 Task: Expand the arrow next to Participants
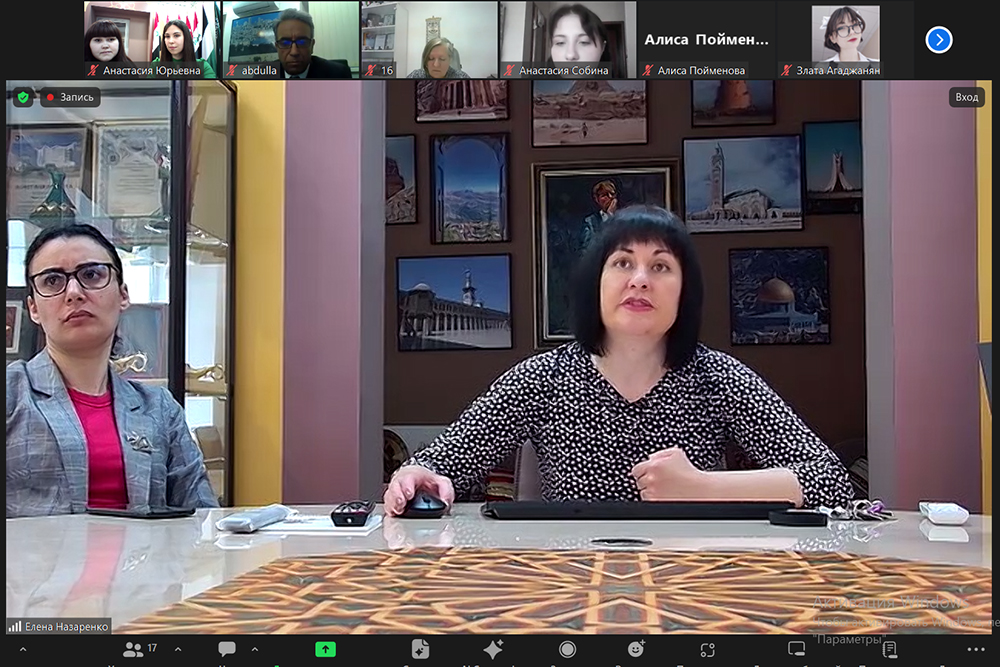178,649
